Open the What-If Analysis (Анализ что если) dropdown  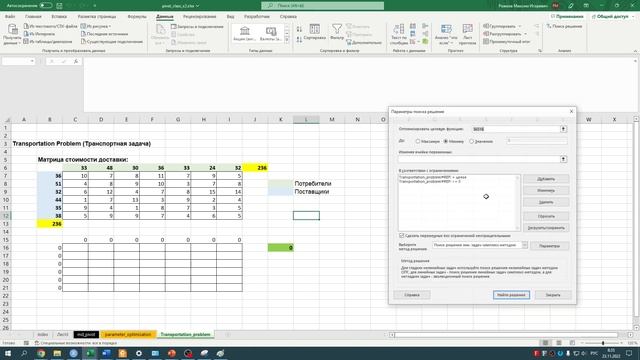(x=446, y=34)
